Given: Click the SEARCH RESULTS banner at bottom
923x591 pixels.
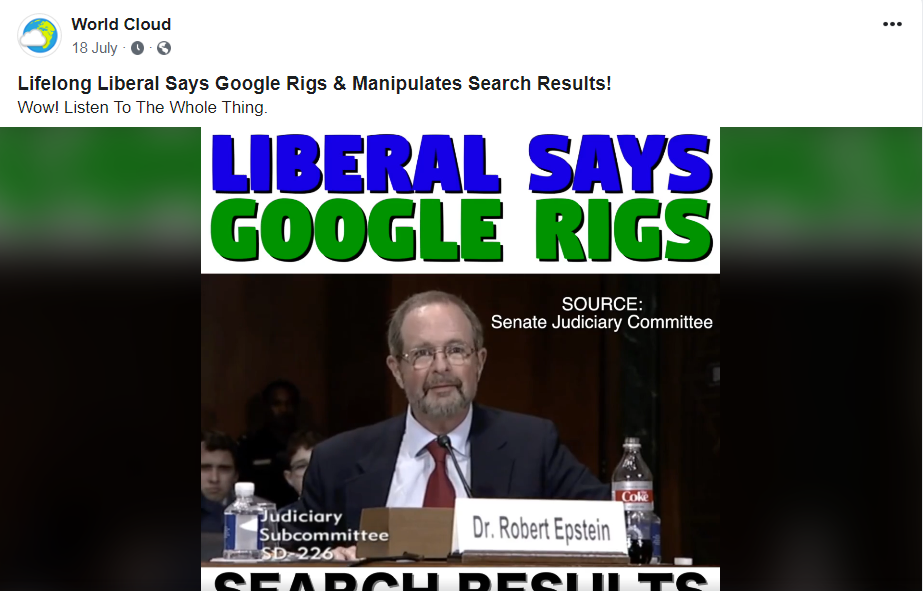Looking at the screenshot, I should (461, 579).
